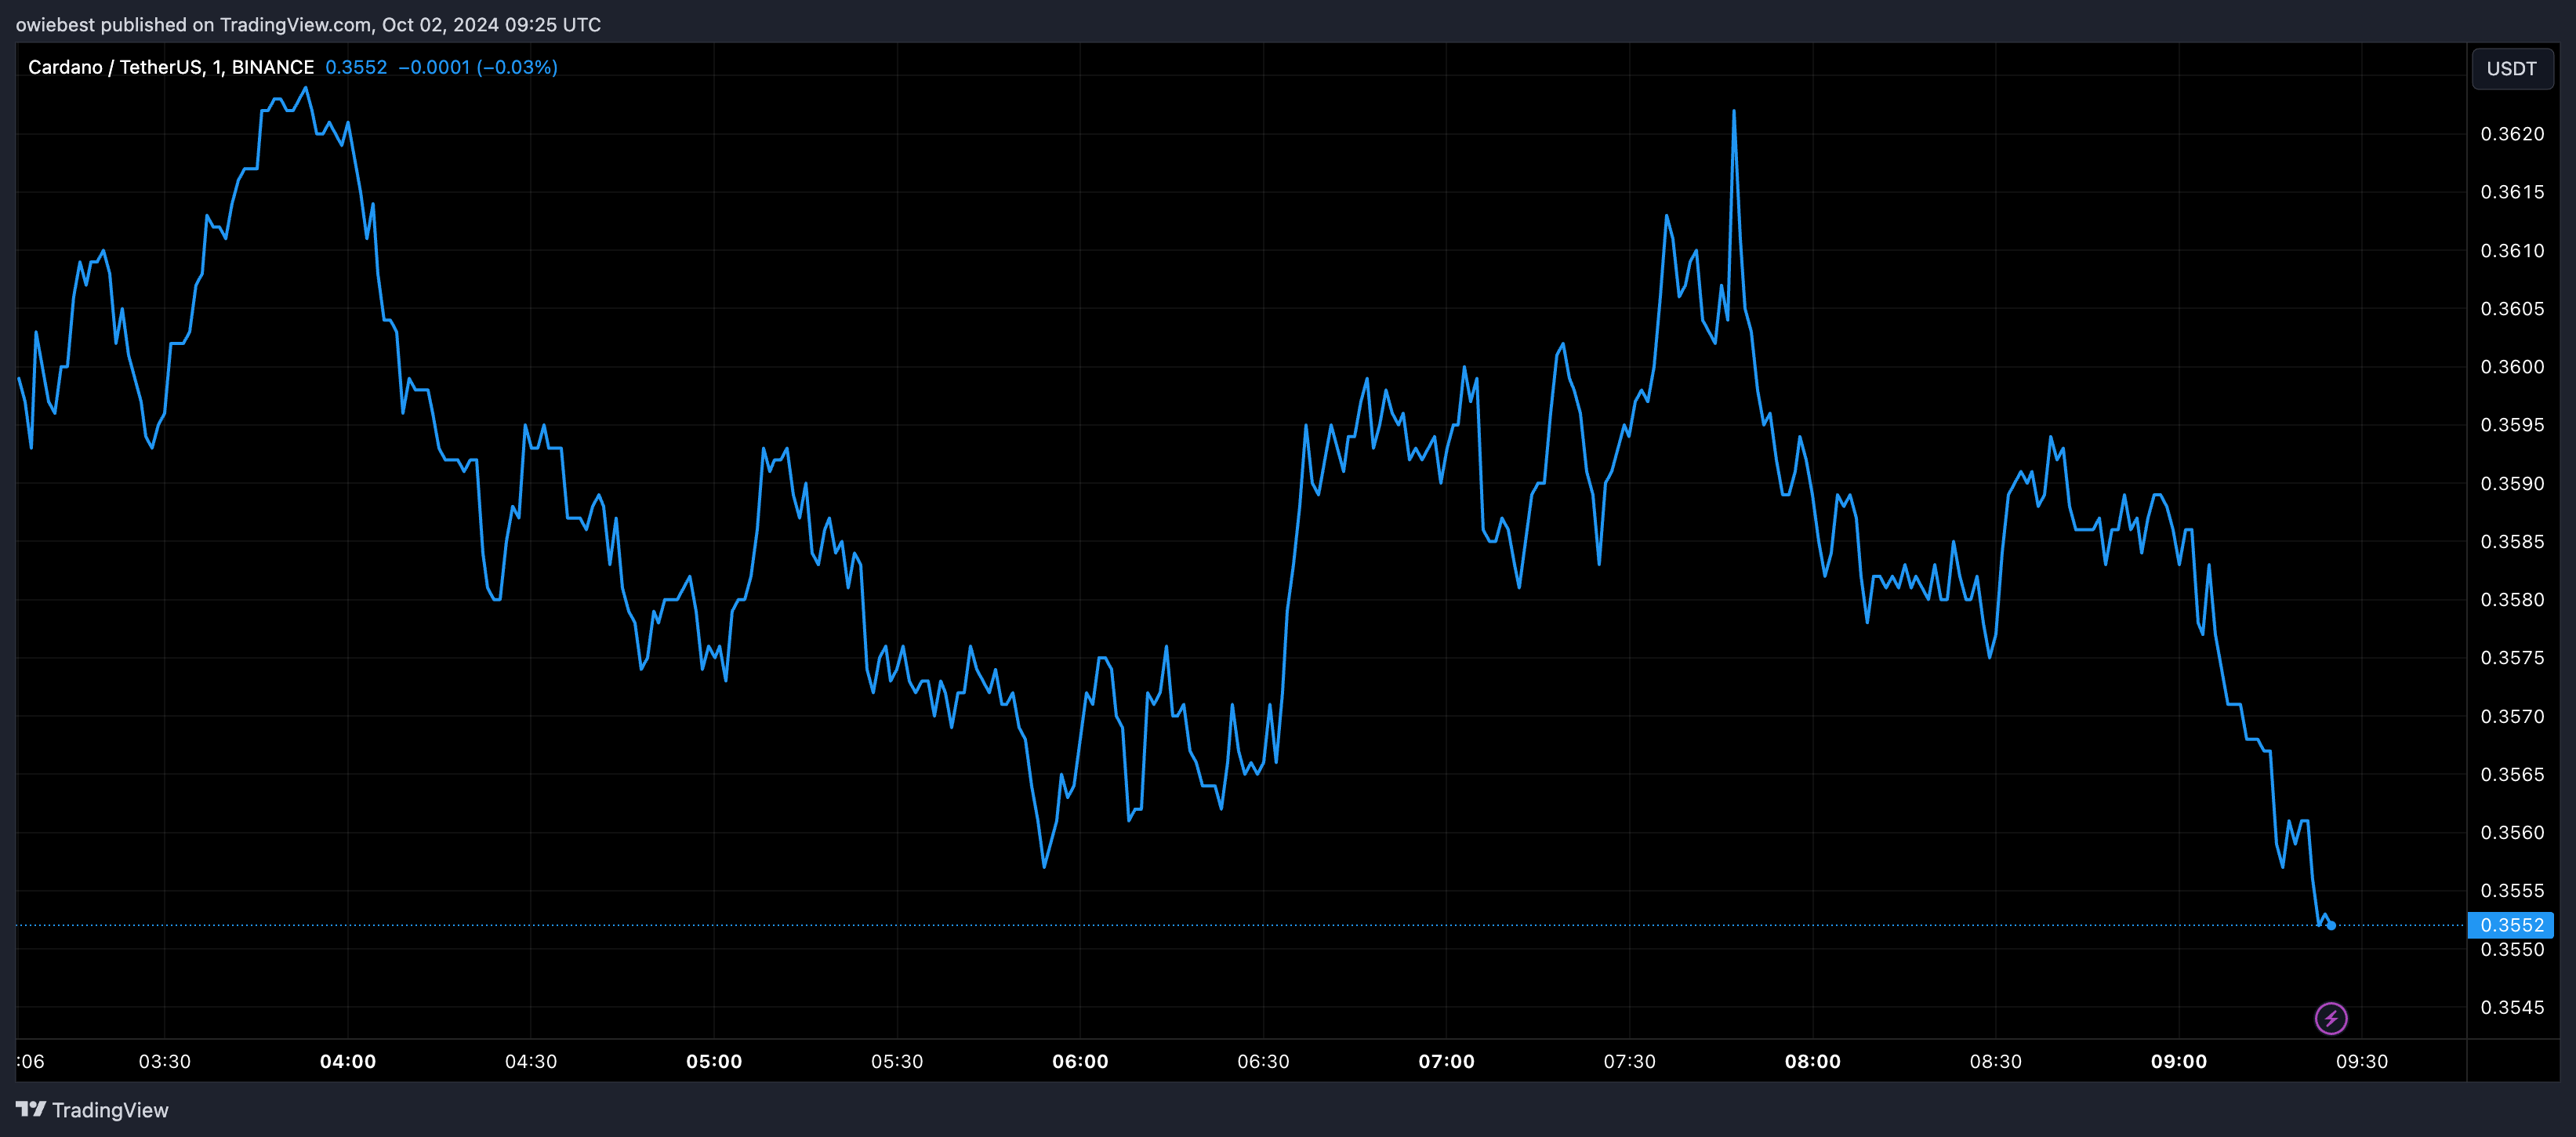Open the TradingView.com link in the header
This screenshot has width=2576, height=1137.
click(294, 24)
